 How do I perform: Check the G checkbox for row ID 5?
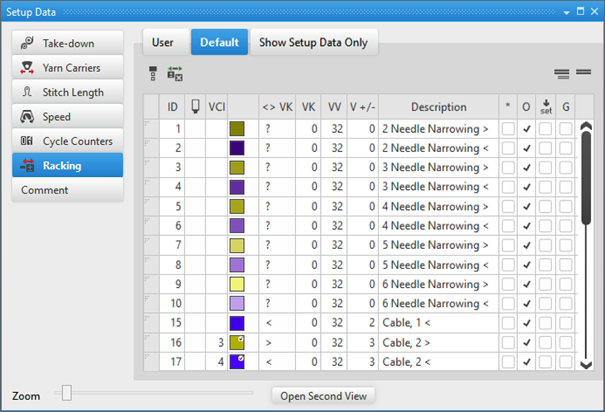[x=565, y=207]
